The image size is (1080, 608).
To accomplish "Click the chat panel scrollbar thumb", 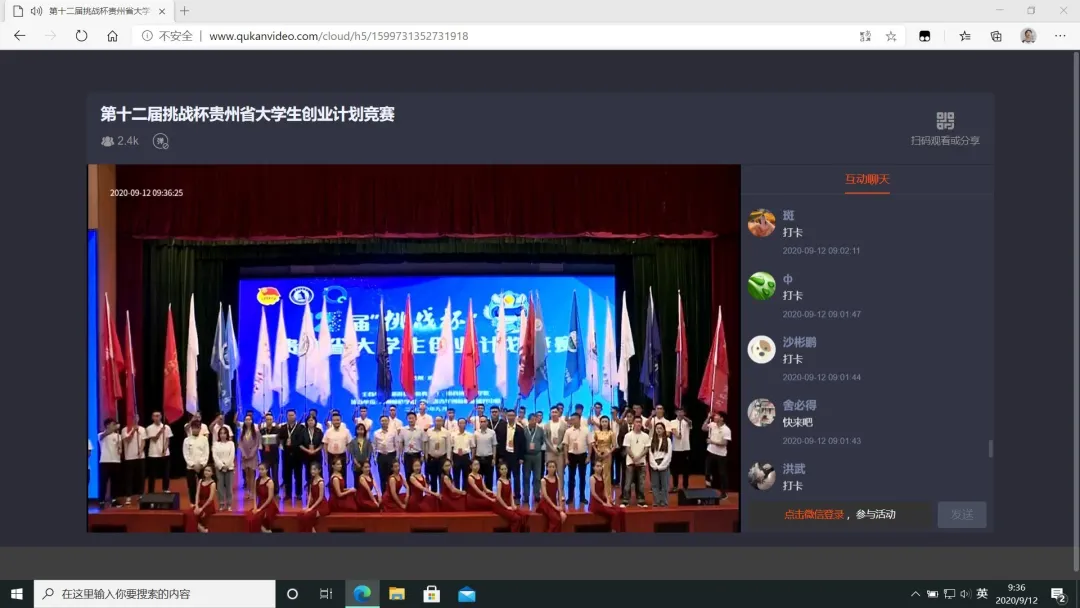I will (x=991, y=448).
